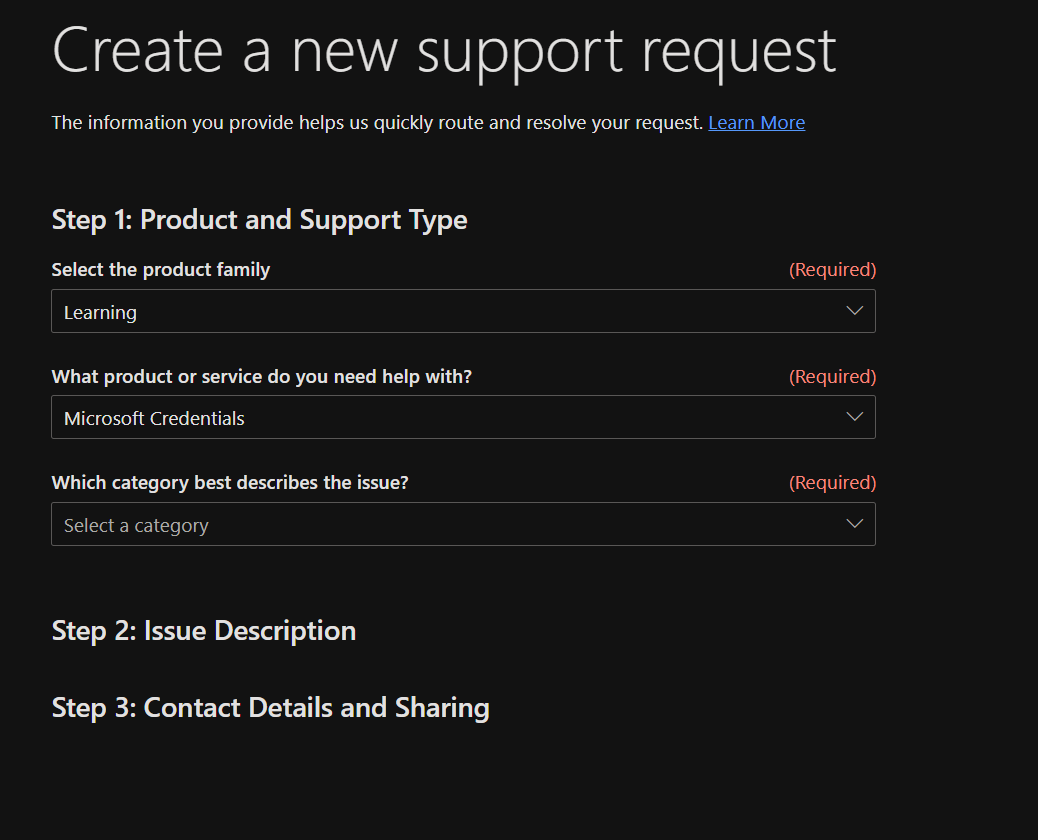Click the chevron arrow beside Microsoft Credentials
This screenshot has width=1038, height=840.
(854, 417)
